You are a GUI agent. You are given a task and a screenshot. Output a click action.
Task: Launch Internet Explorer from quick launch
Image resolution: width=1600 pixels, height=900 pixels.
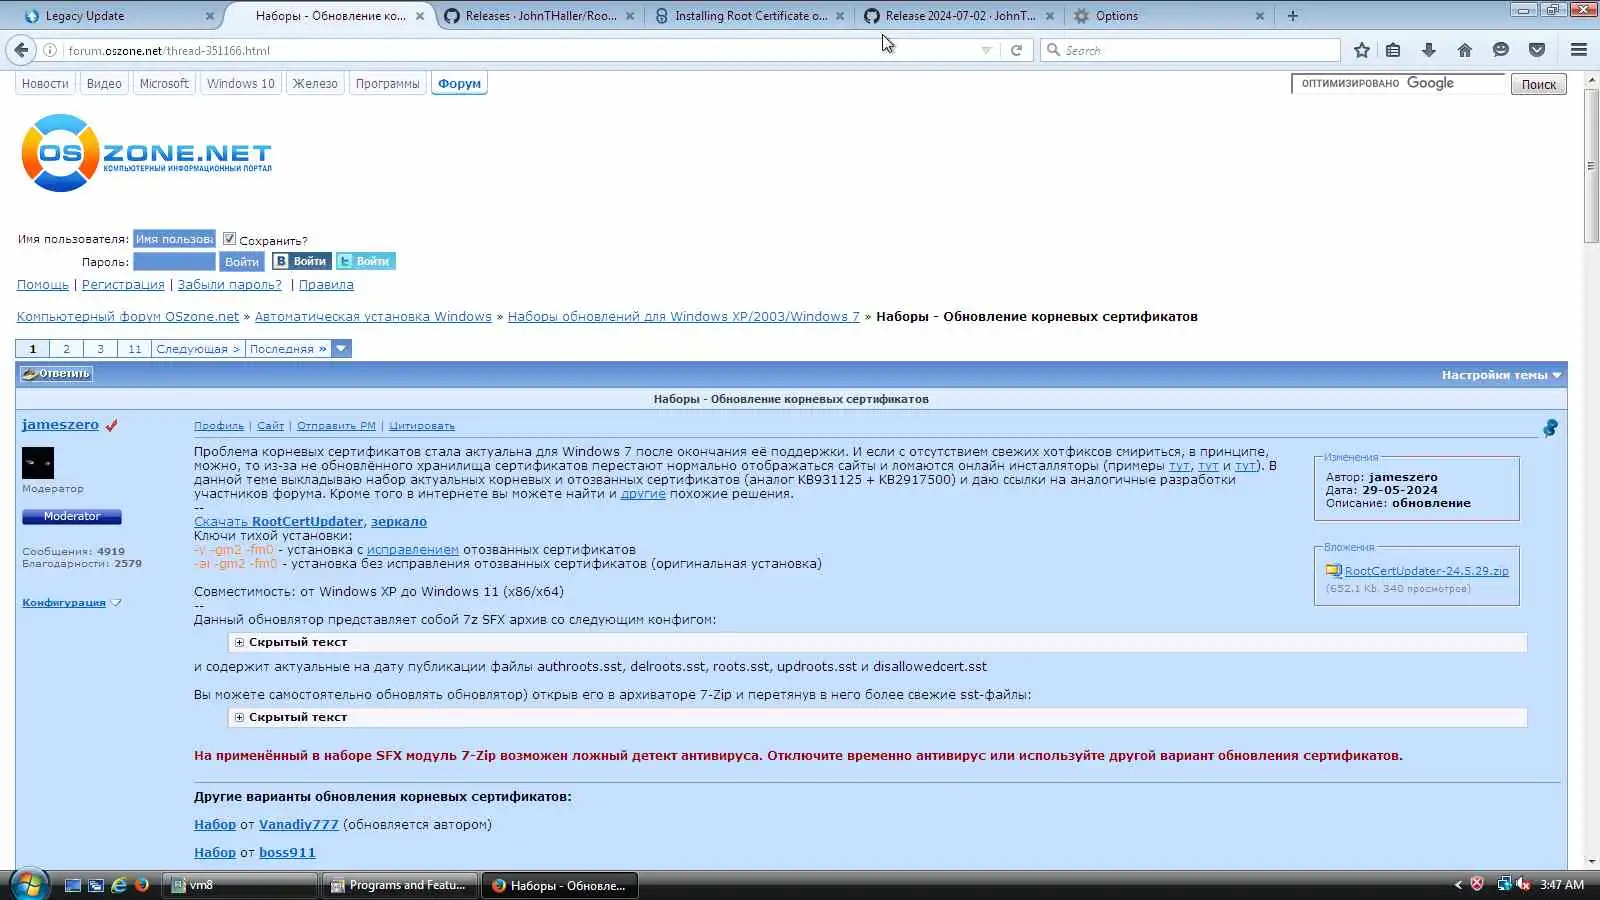point(119,885)
